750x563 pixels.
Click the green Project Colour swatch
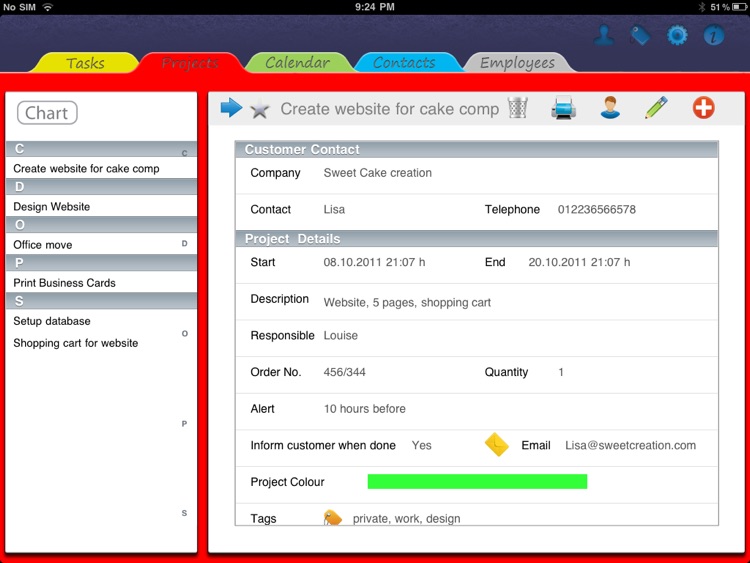coord(477,482)
